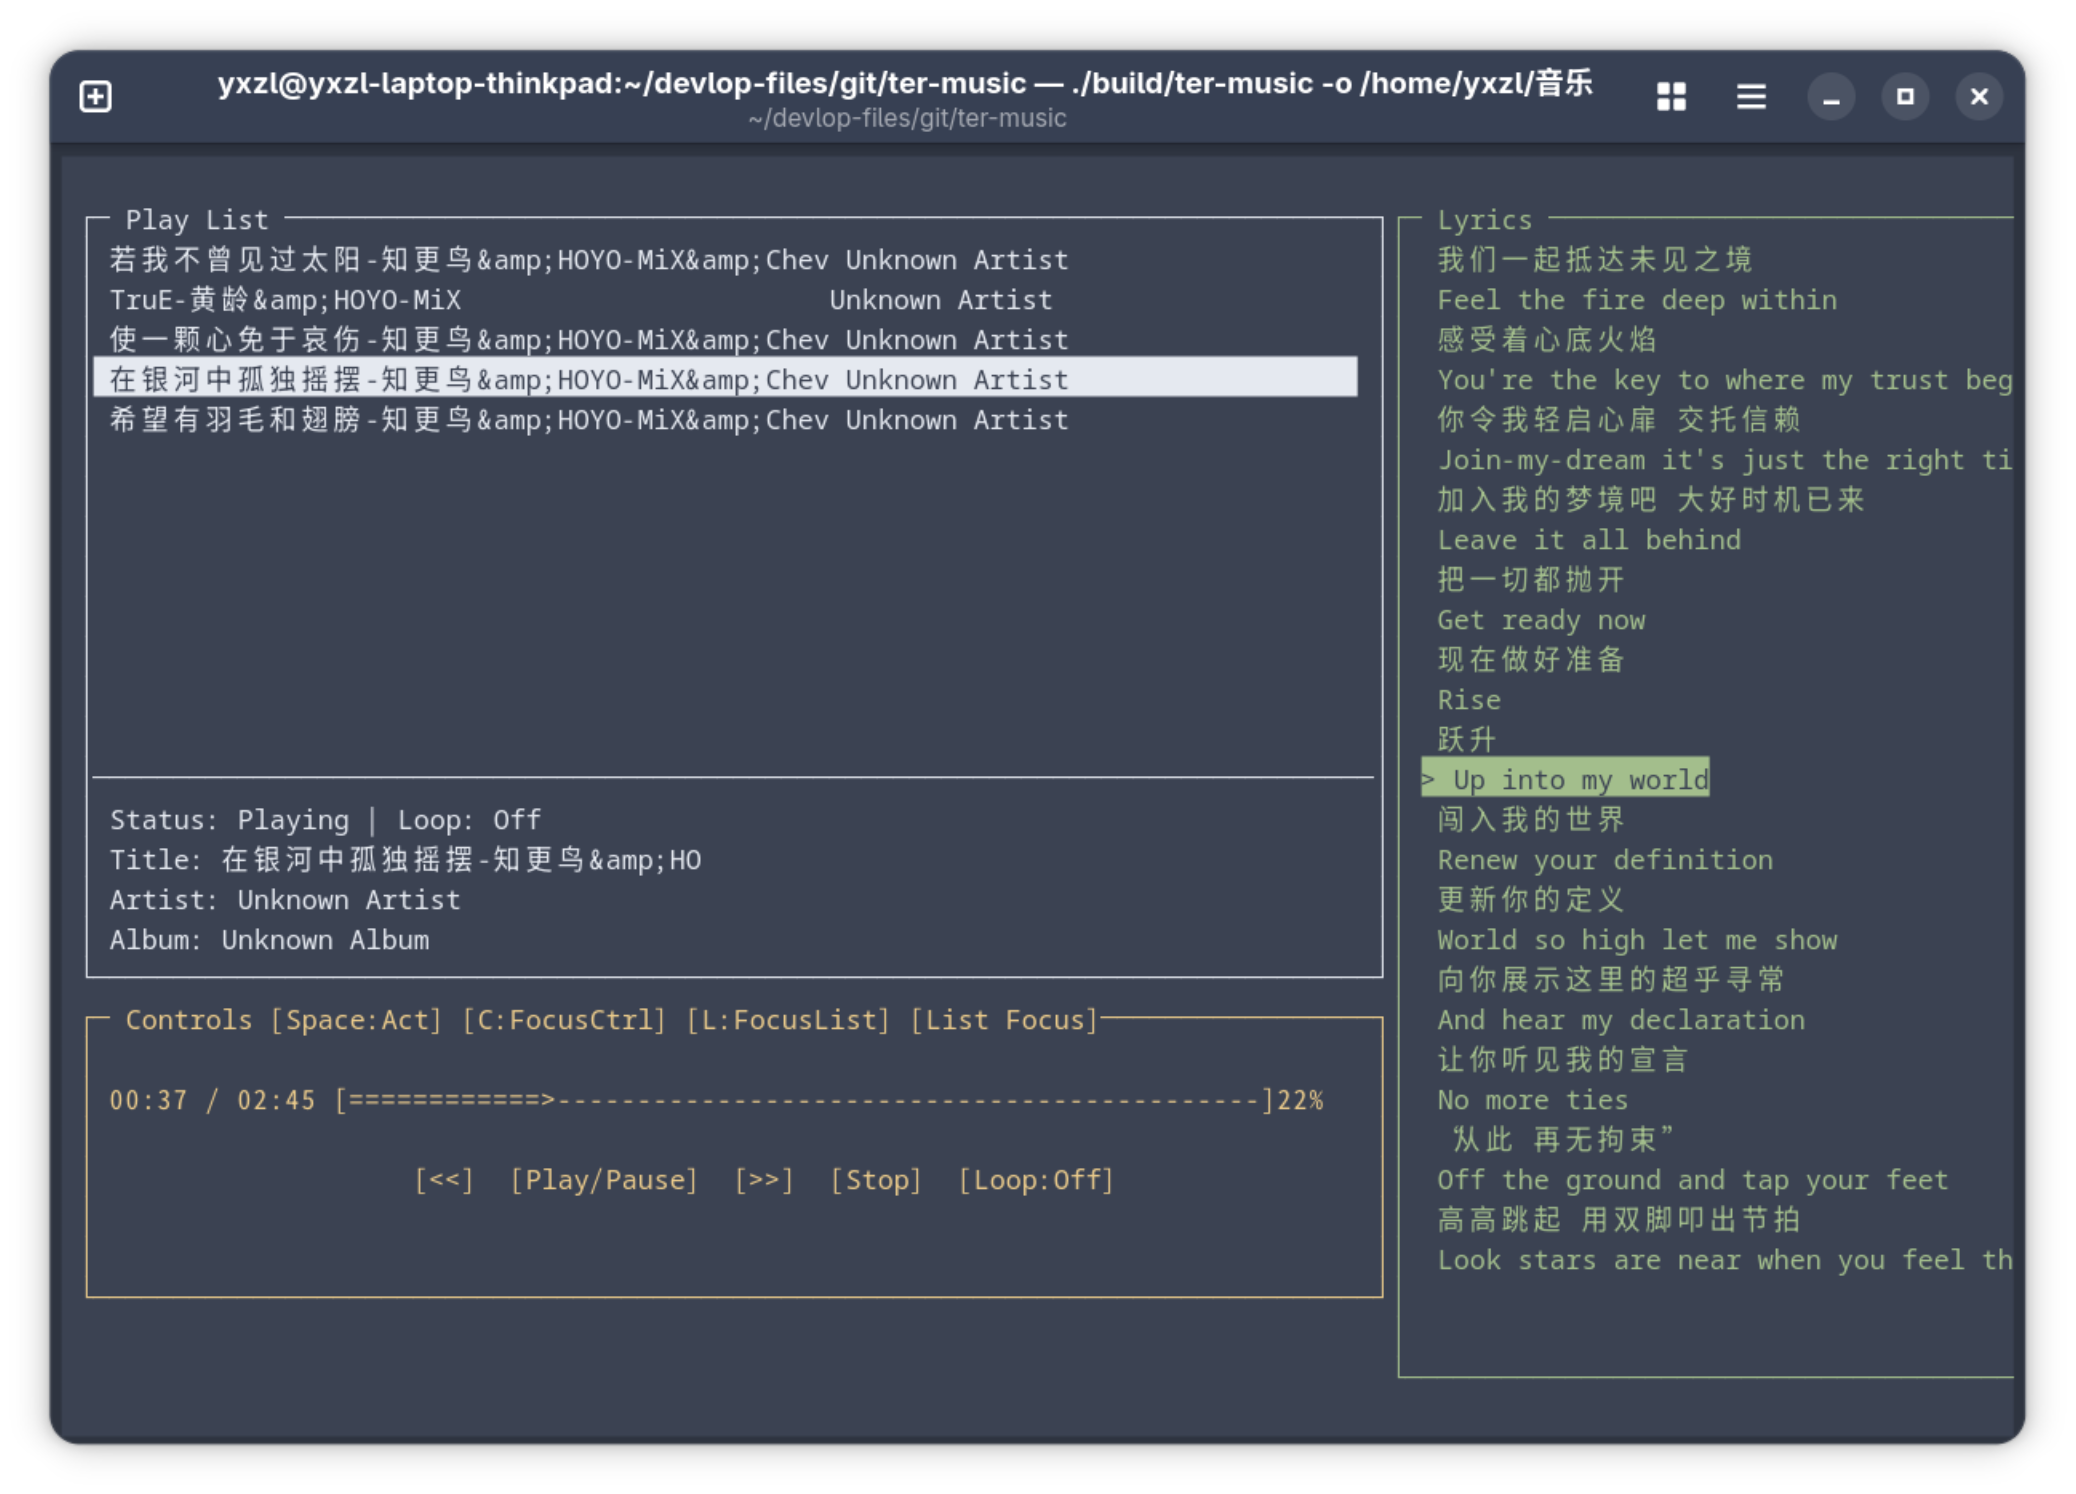Open a new terminal tab with plus icon
Screen dimensions: 2076x1494
pos(95,96)
